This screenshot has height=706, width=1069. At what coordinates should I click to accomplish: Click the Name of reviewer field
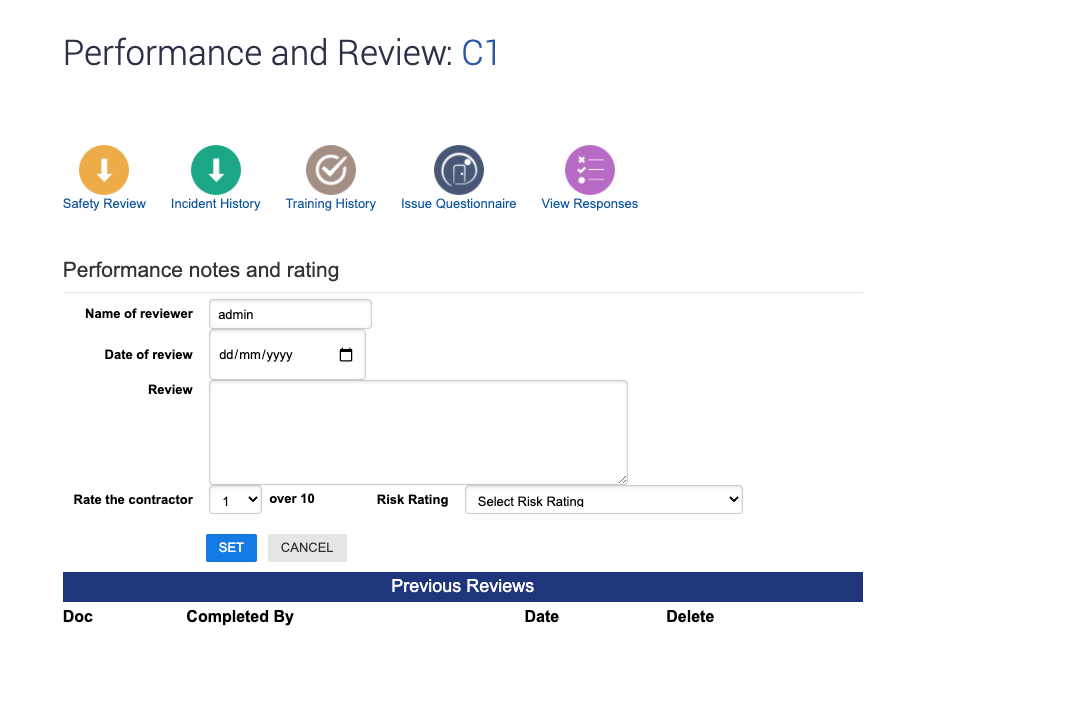(x=290, y=314)
